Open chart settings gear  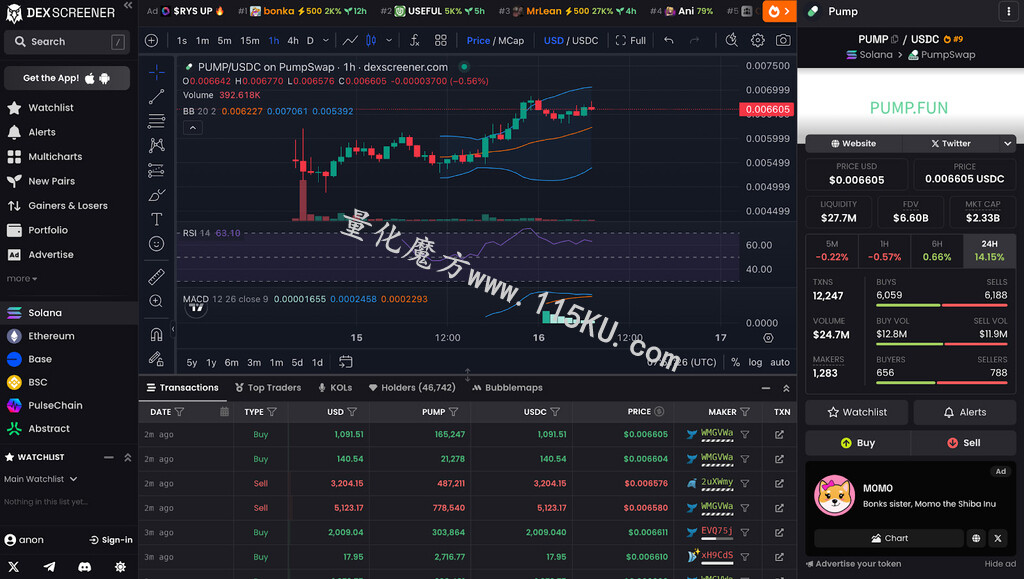point(758,40)
